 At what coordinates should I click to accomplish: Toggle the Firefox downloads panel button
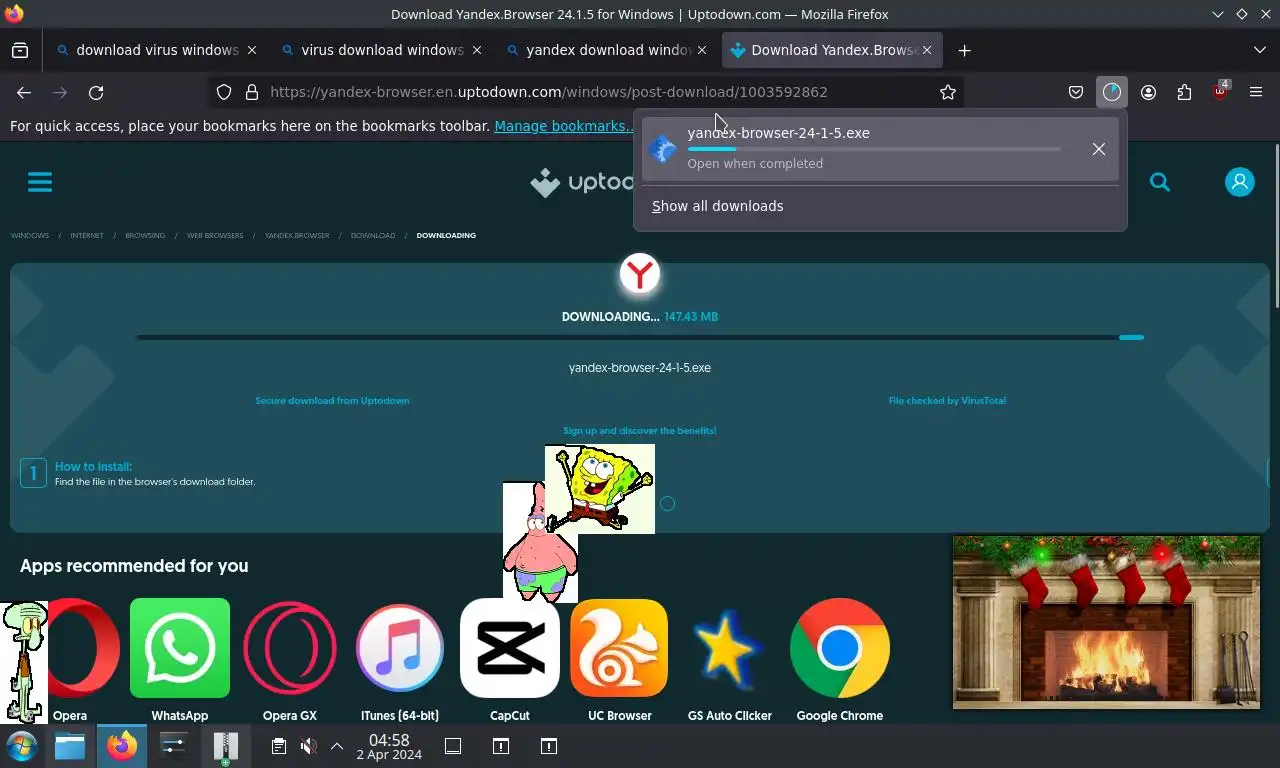pos(1112,92)
